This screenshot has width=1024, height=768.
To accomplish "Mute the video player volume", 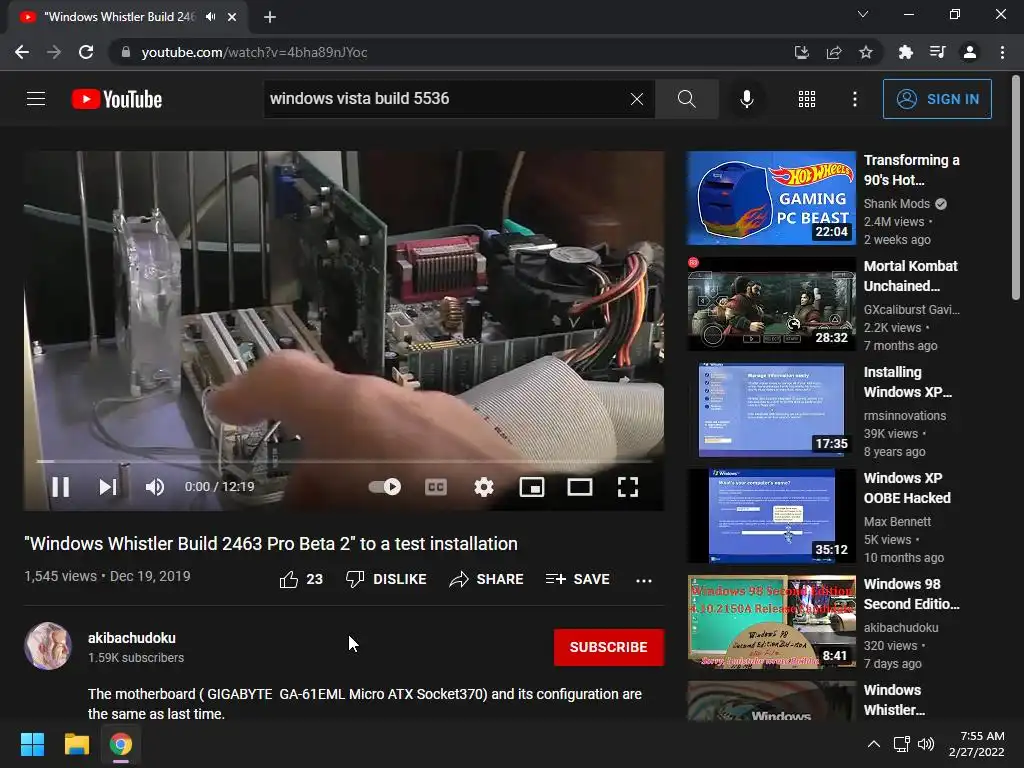I will 155,487.
